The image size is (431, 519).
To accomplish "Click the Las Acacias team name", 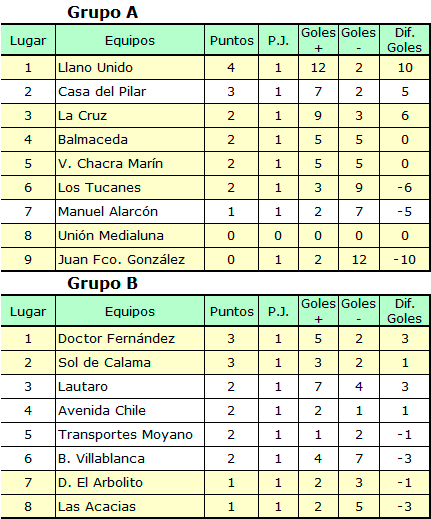I will 97,507.
